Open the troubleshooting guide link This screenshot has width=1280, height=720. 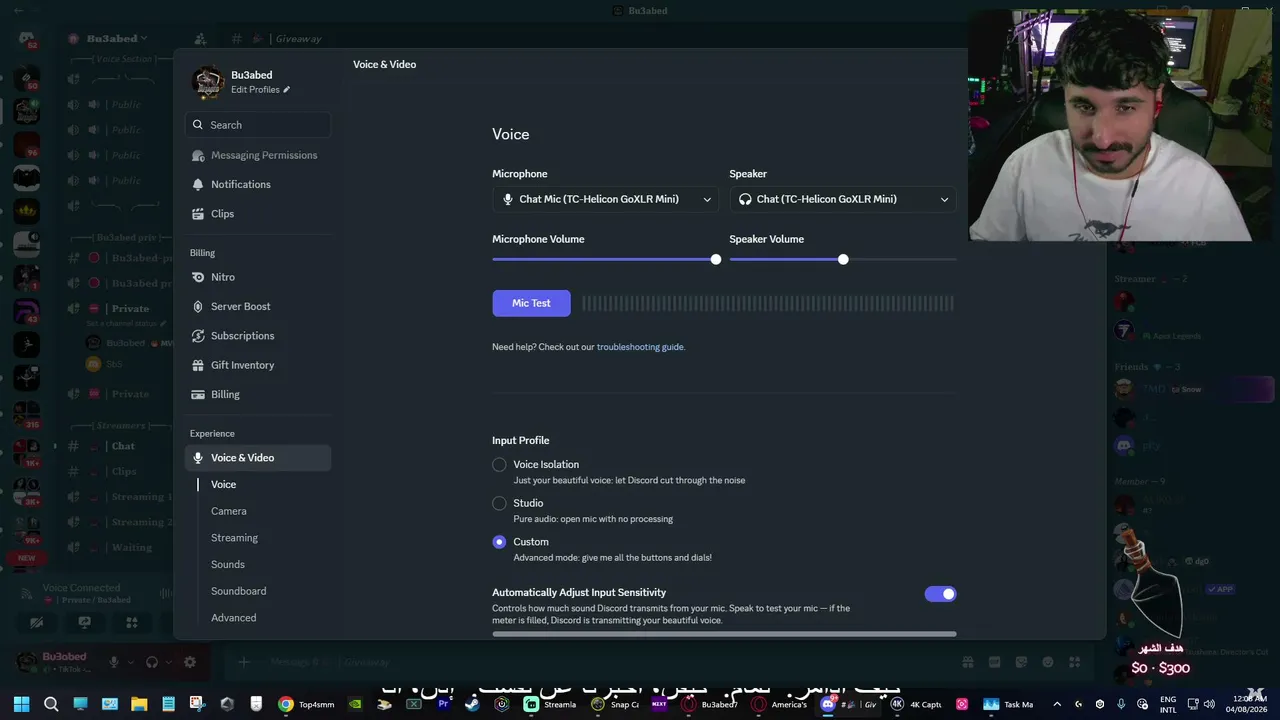click(640, 347)
